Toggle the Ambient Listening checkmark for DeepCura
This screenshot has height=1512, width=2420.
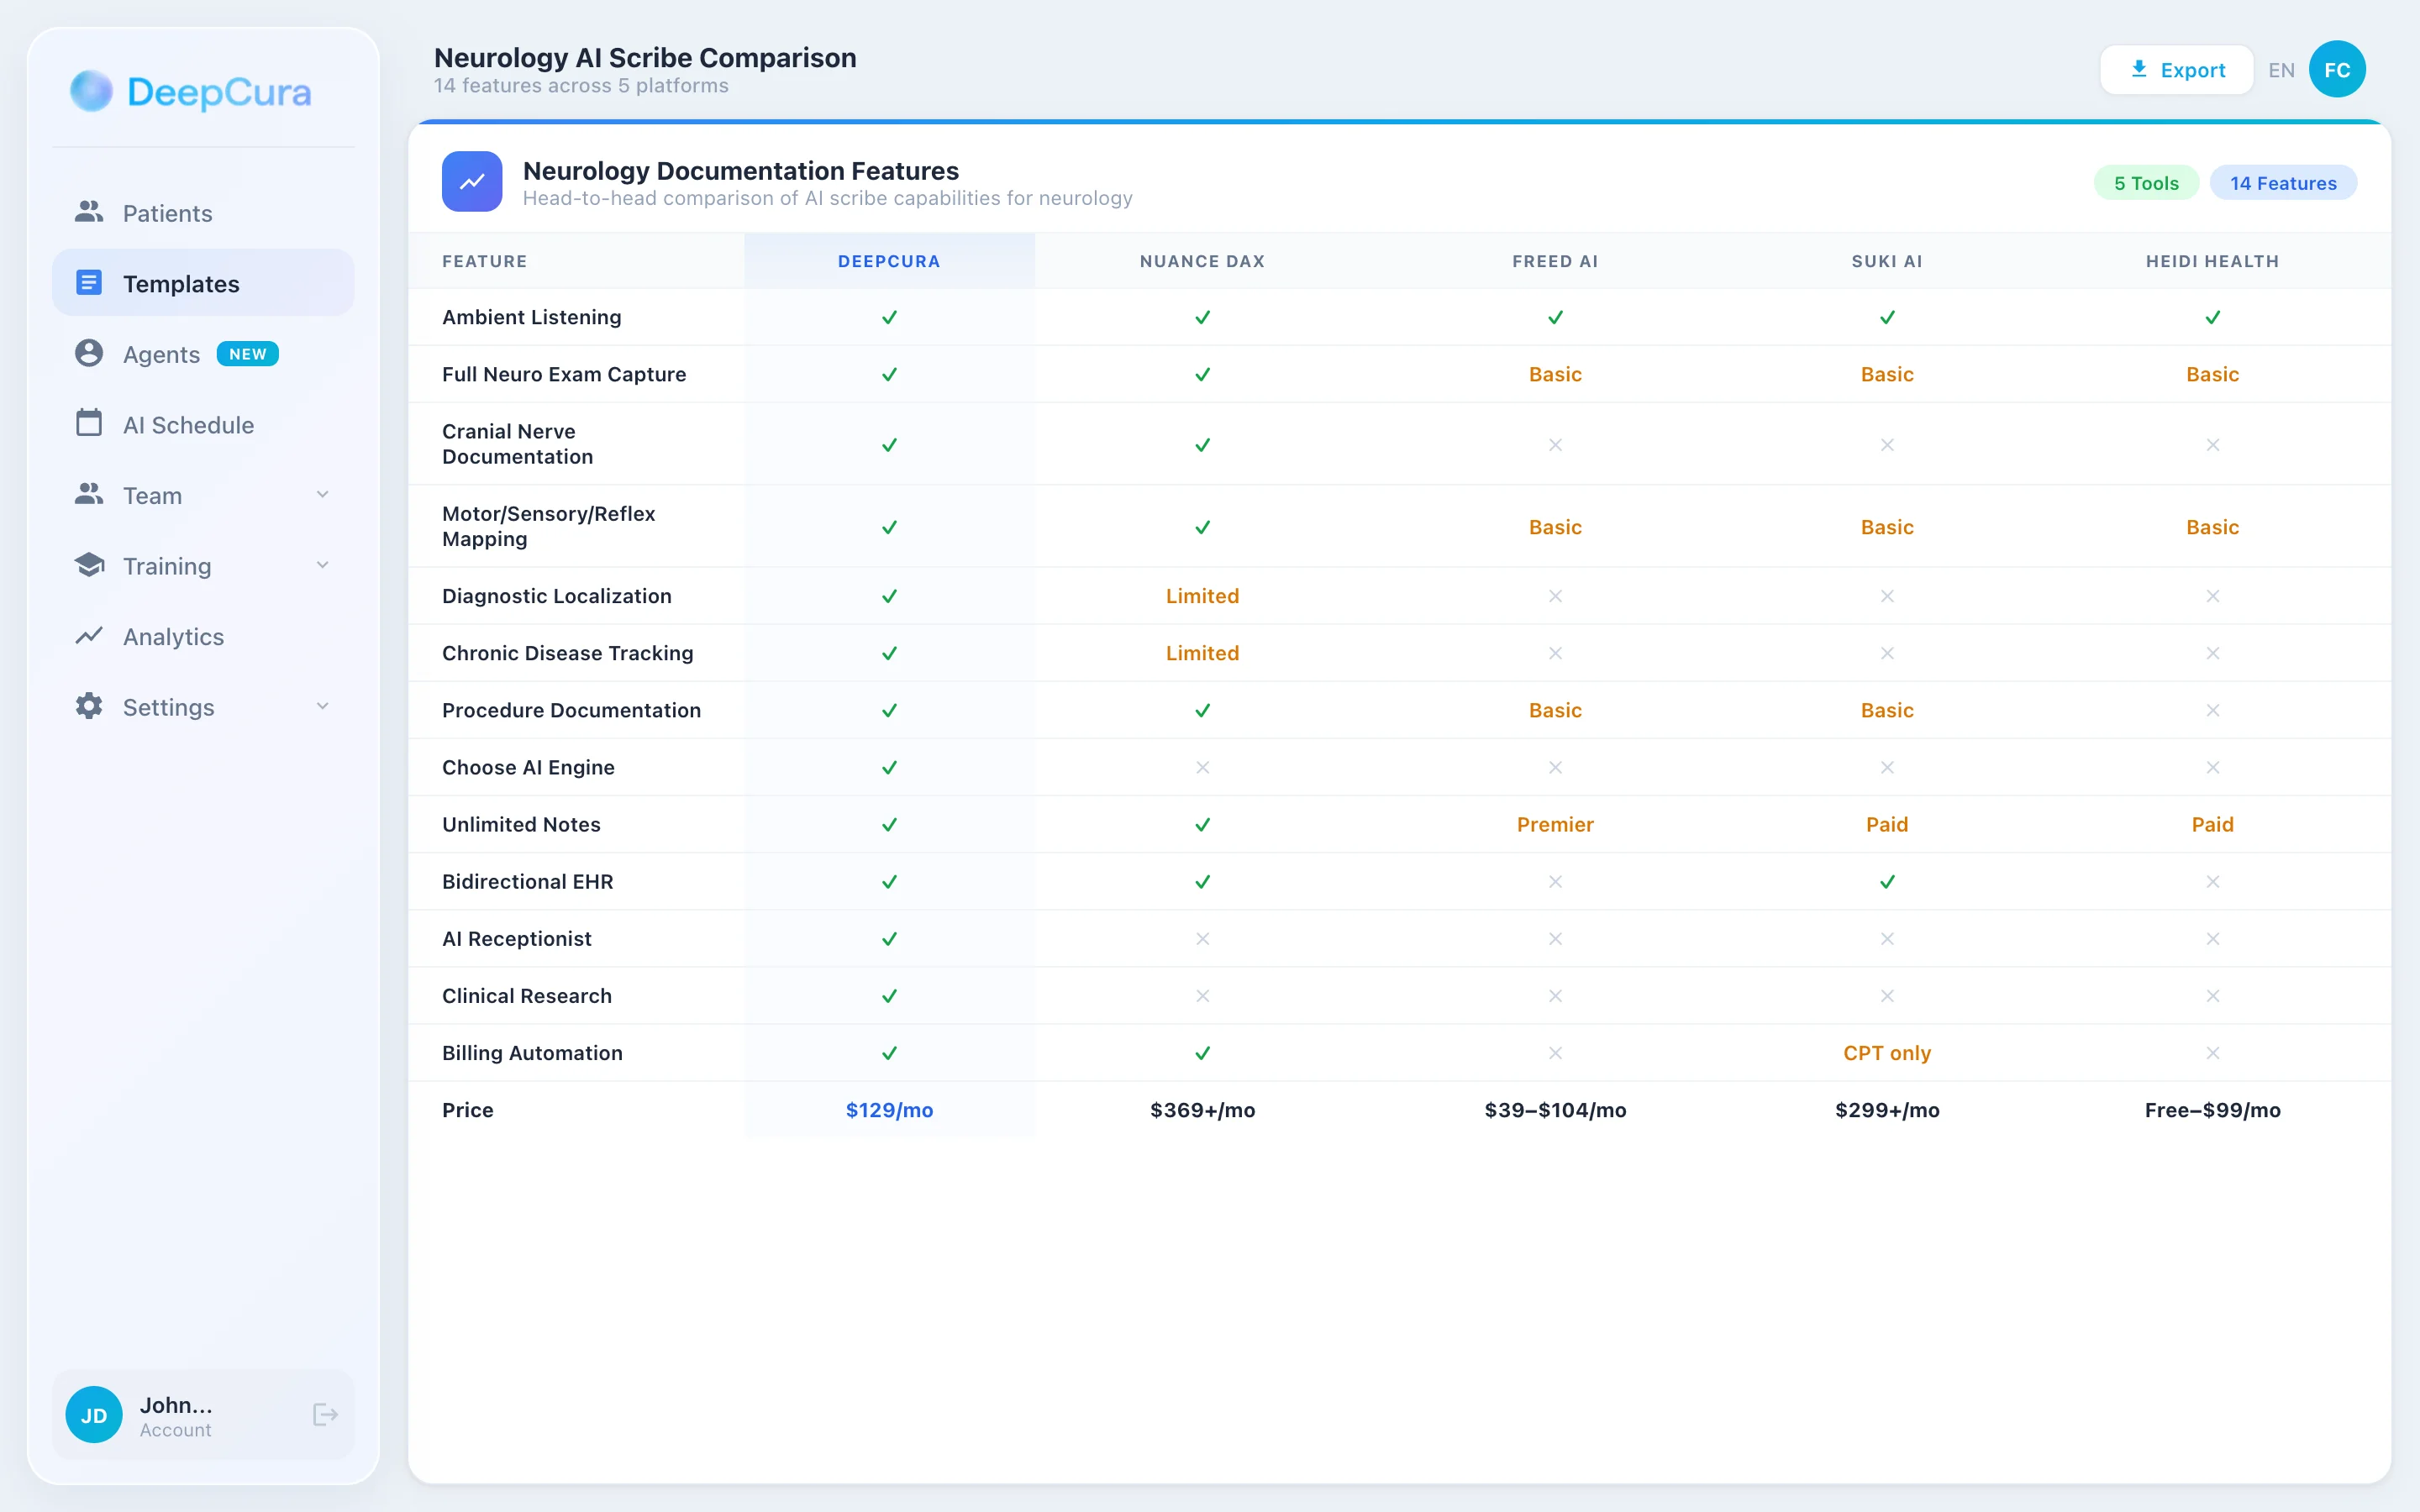point(889,317)
